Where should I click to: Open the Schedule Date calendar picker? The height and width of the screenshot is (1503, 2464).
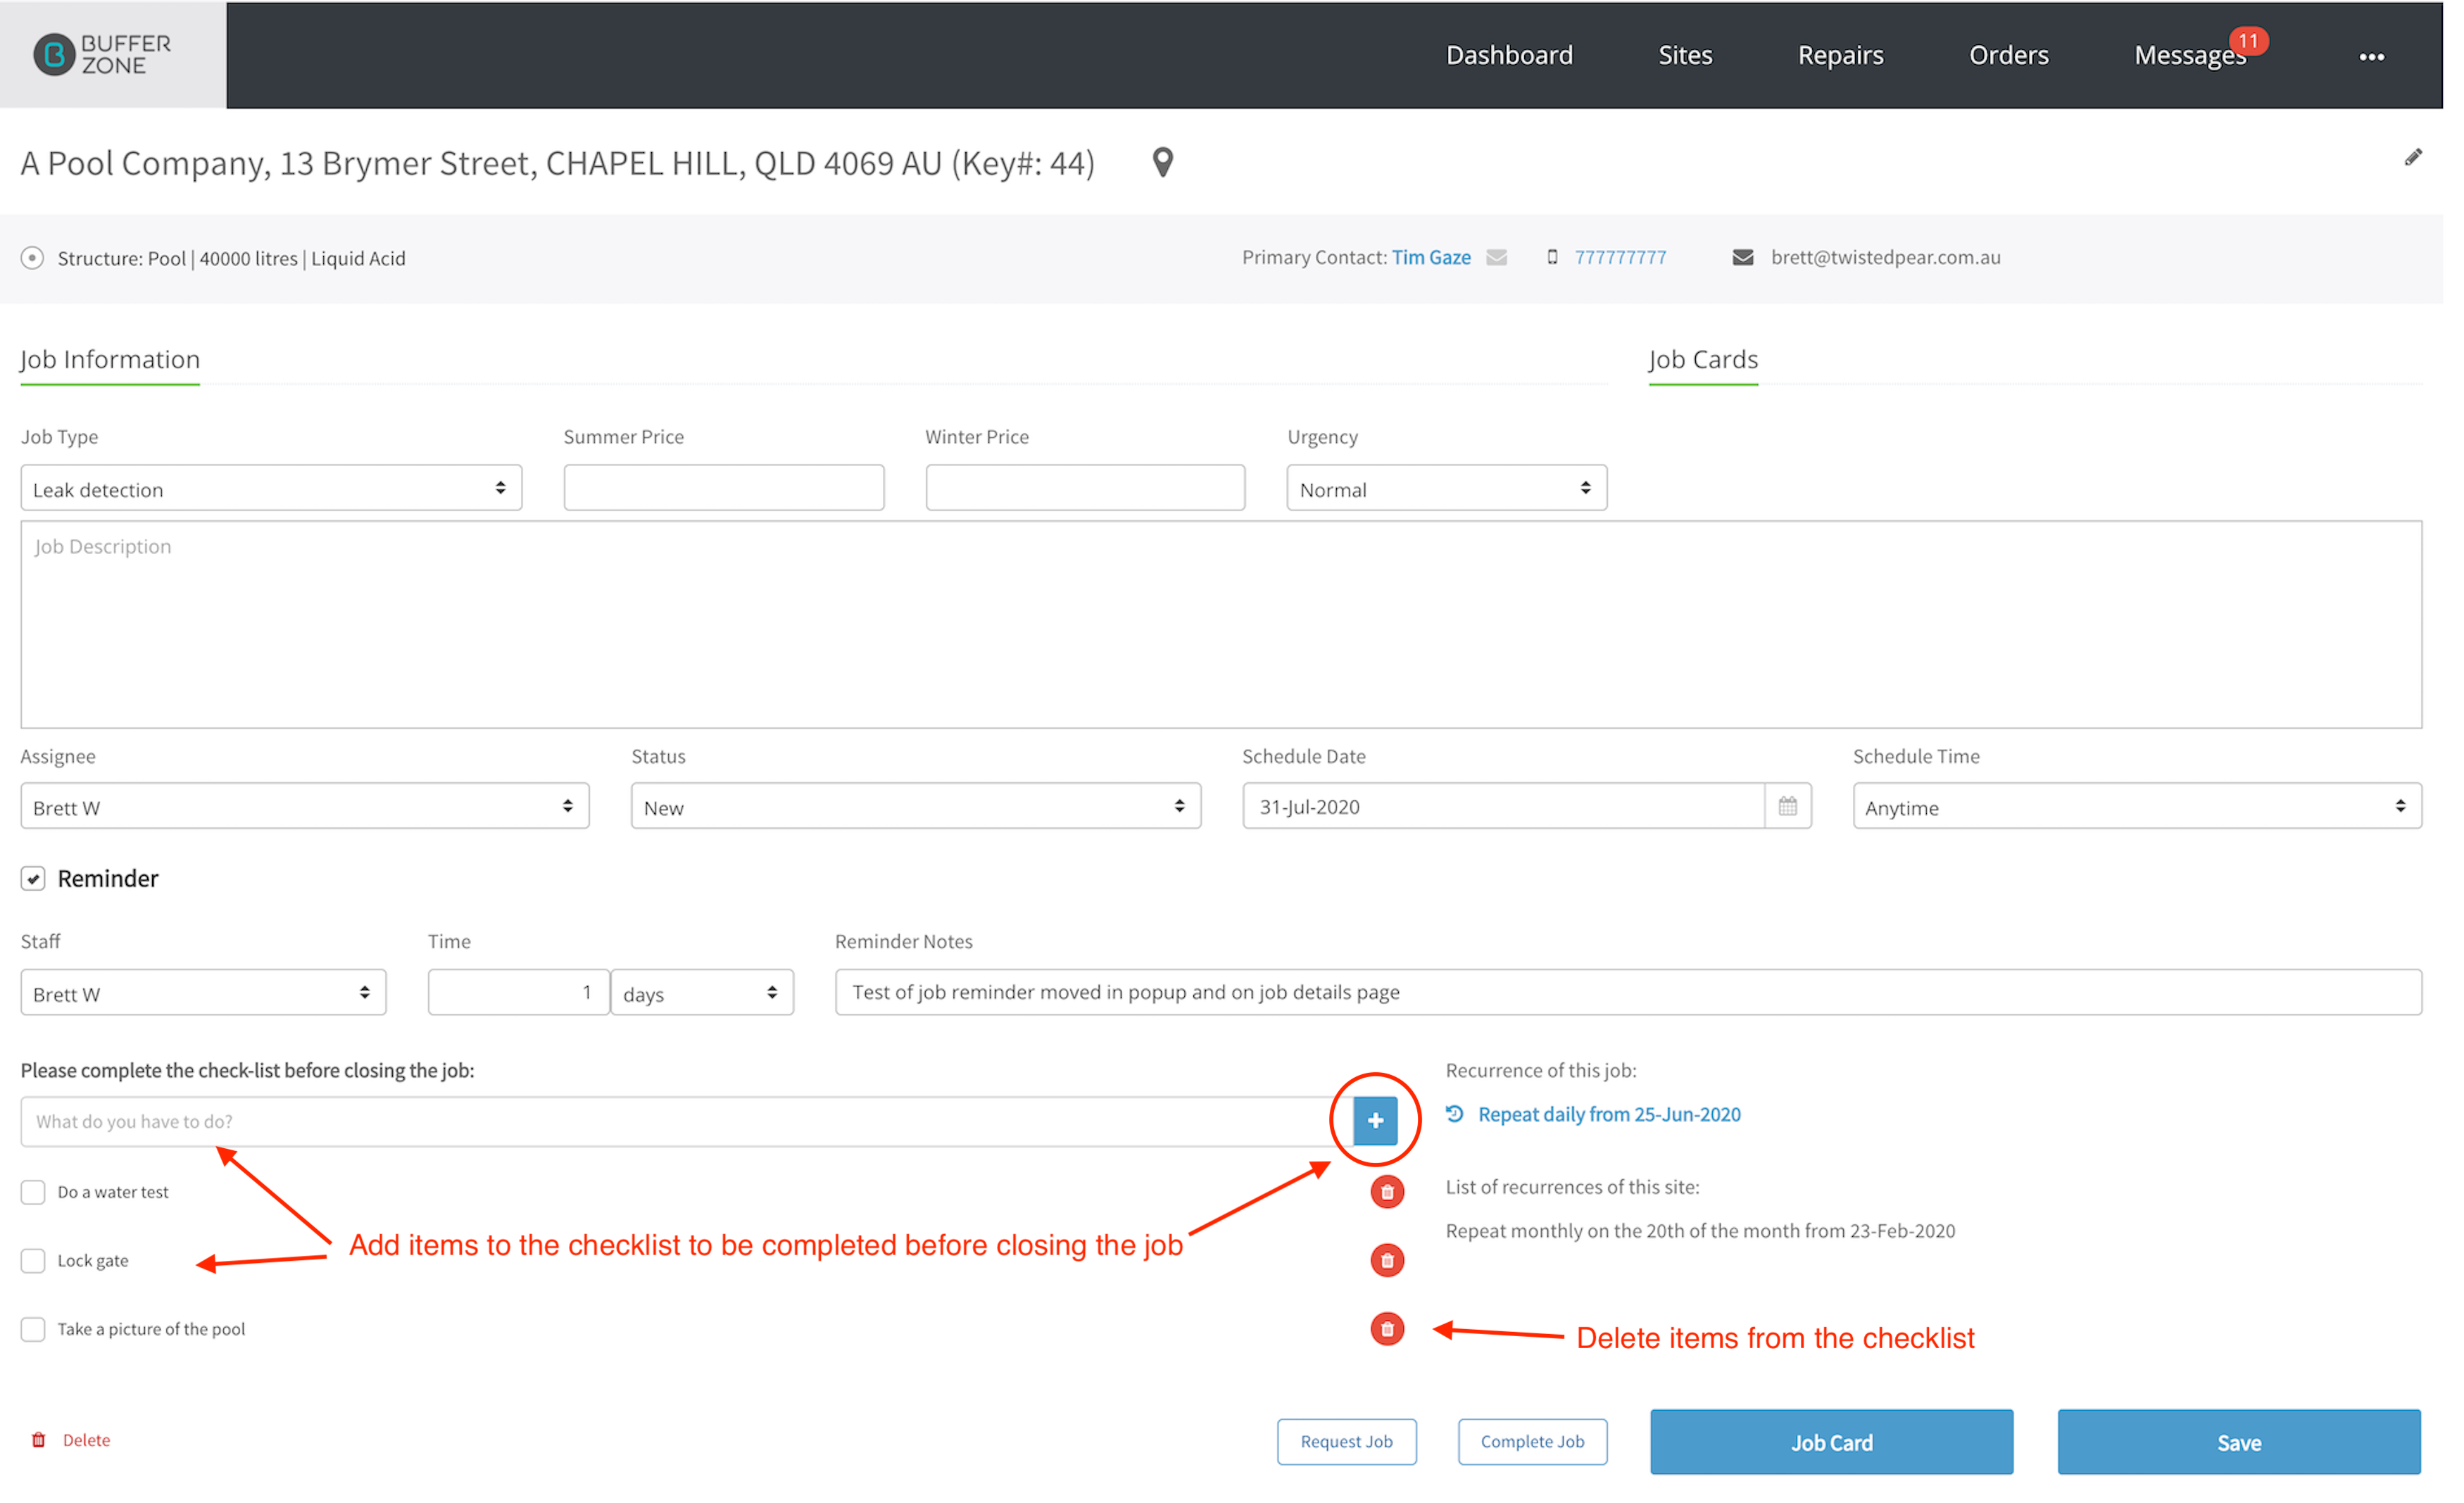pyautogui.click(x=1787, y=806)
